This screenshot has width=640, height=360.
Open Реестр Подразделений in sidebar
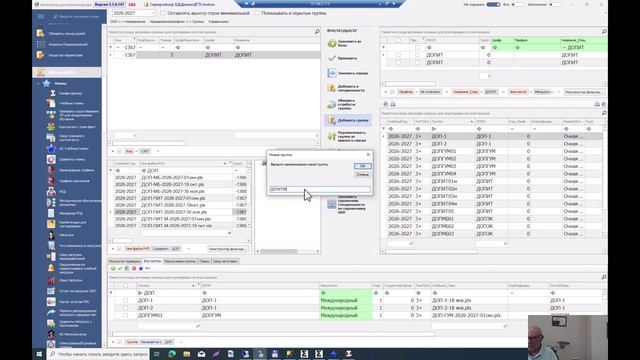pyautogui.click(x=61, y=44)
